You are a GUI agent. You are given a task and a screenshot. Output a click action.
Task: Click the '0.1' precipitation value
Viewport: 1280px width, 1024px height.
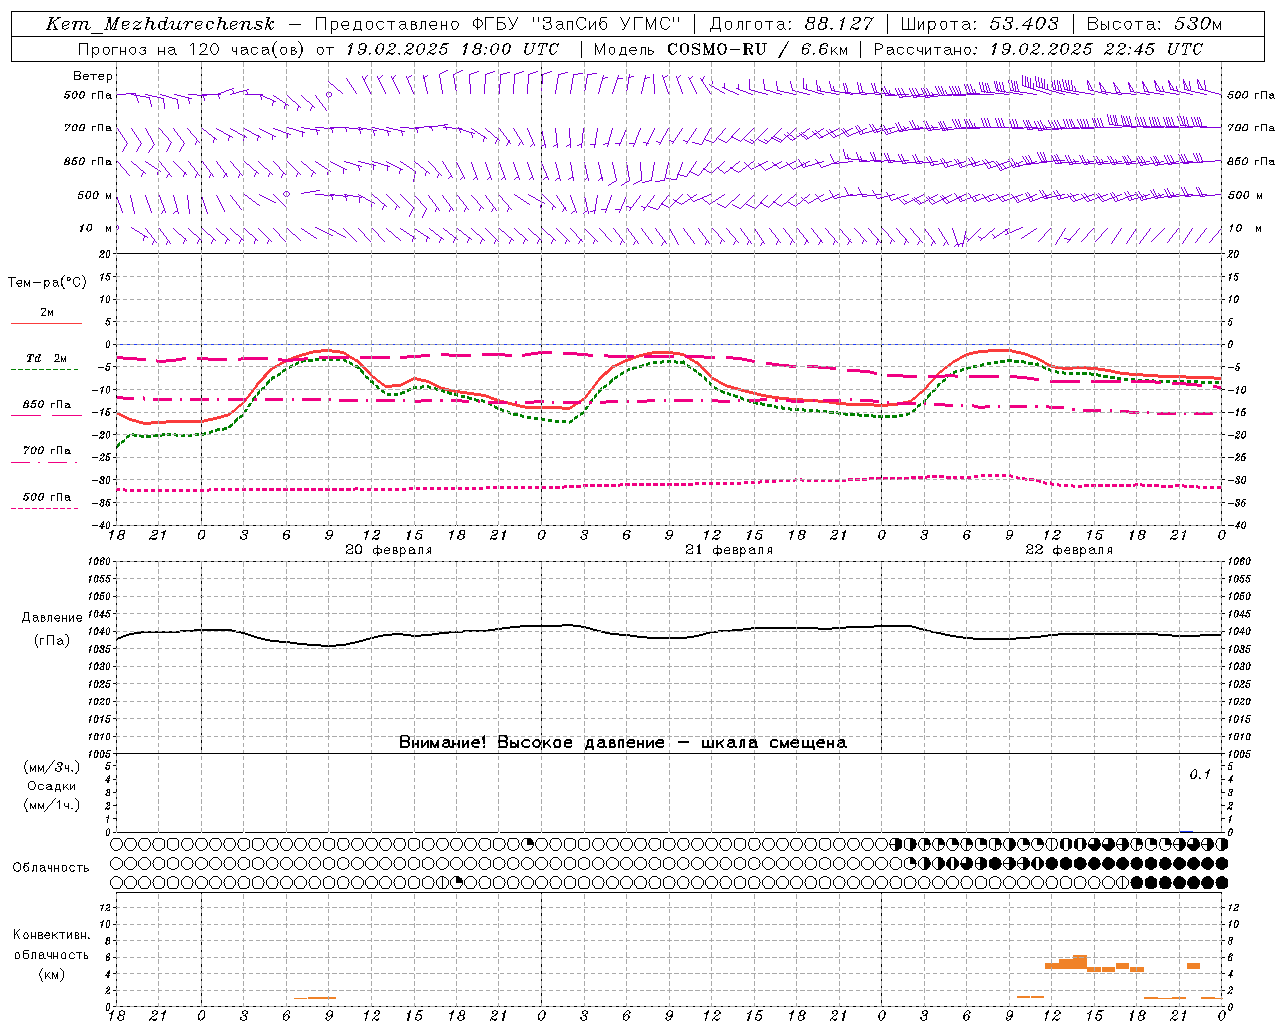[x=1199, y=774]
